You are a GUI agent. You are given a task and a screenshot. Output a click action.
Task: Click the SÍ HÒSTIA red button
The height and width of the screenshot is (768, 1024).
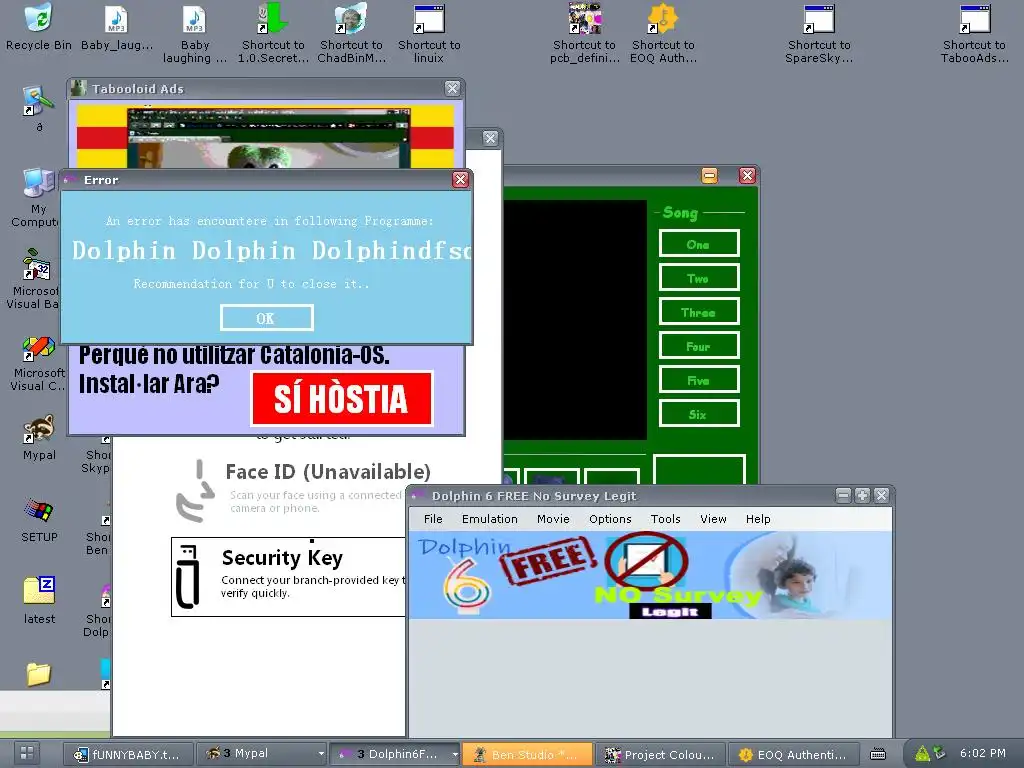pyautogui.click(x=342, y=398)
